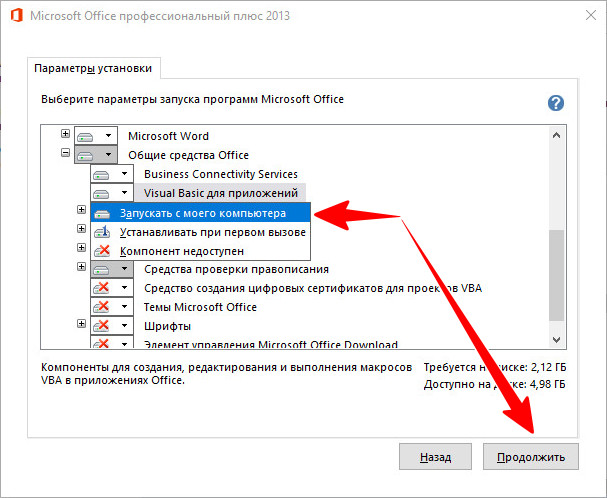Collapse the Общие средства Office node
Screen dimensions: 607x498
pyautogui.click(x=65, y=153)
